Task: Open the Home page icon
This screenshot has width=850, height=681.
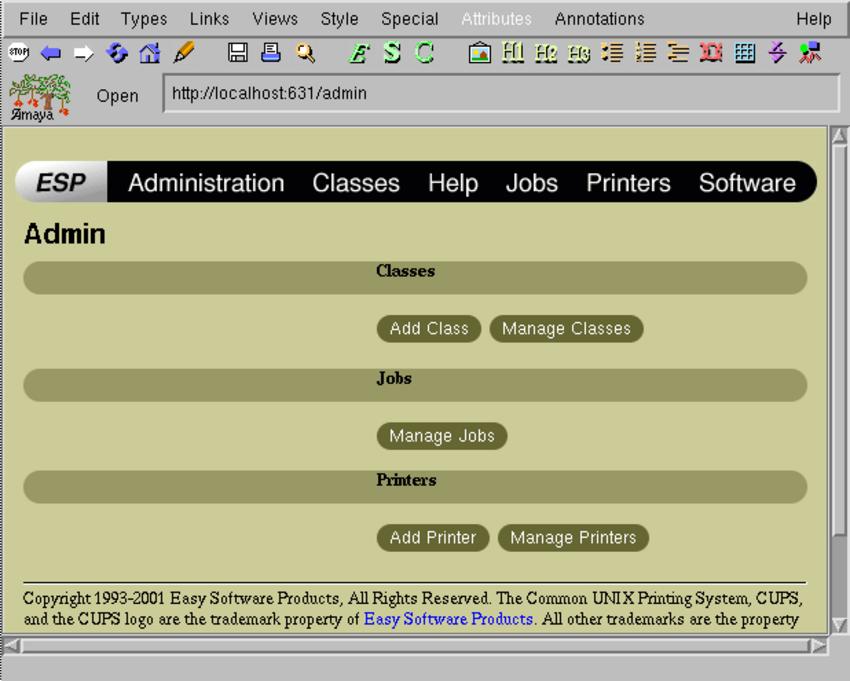Action: 150,53
